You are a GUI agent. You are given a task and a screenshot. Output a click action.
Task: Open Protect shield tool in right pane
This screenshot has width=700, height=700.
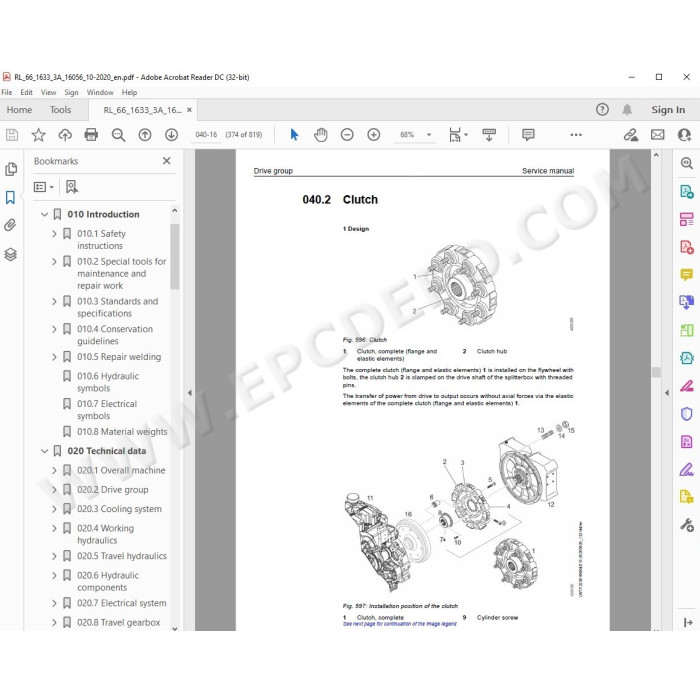[687, 414]
